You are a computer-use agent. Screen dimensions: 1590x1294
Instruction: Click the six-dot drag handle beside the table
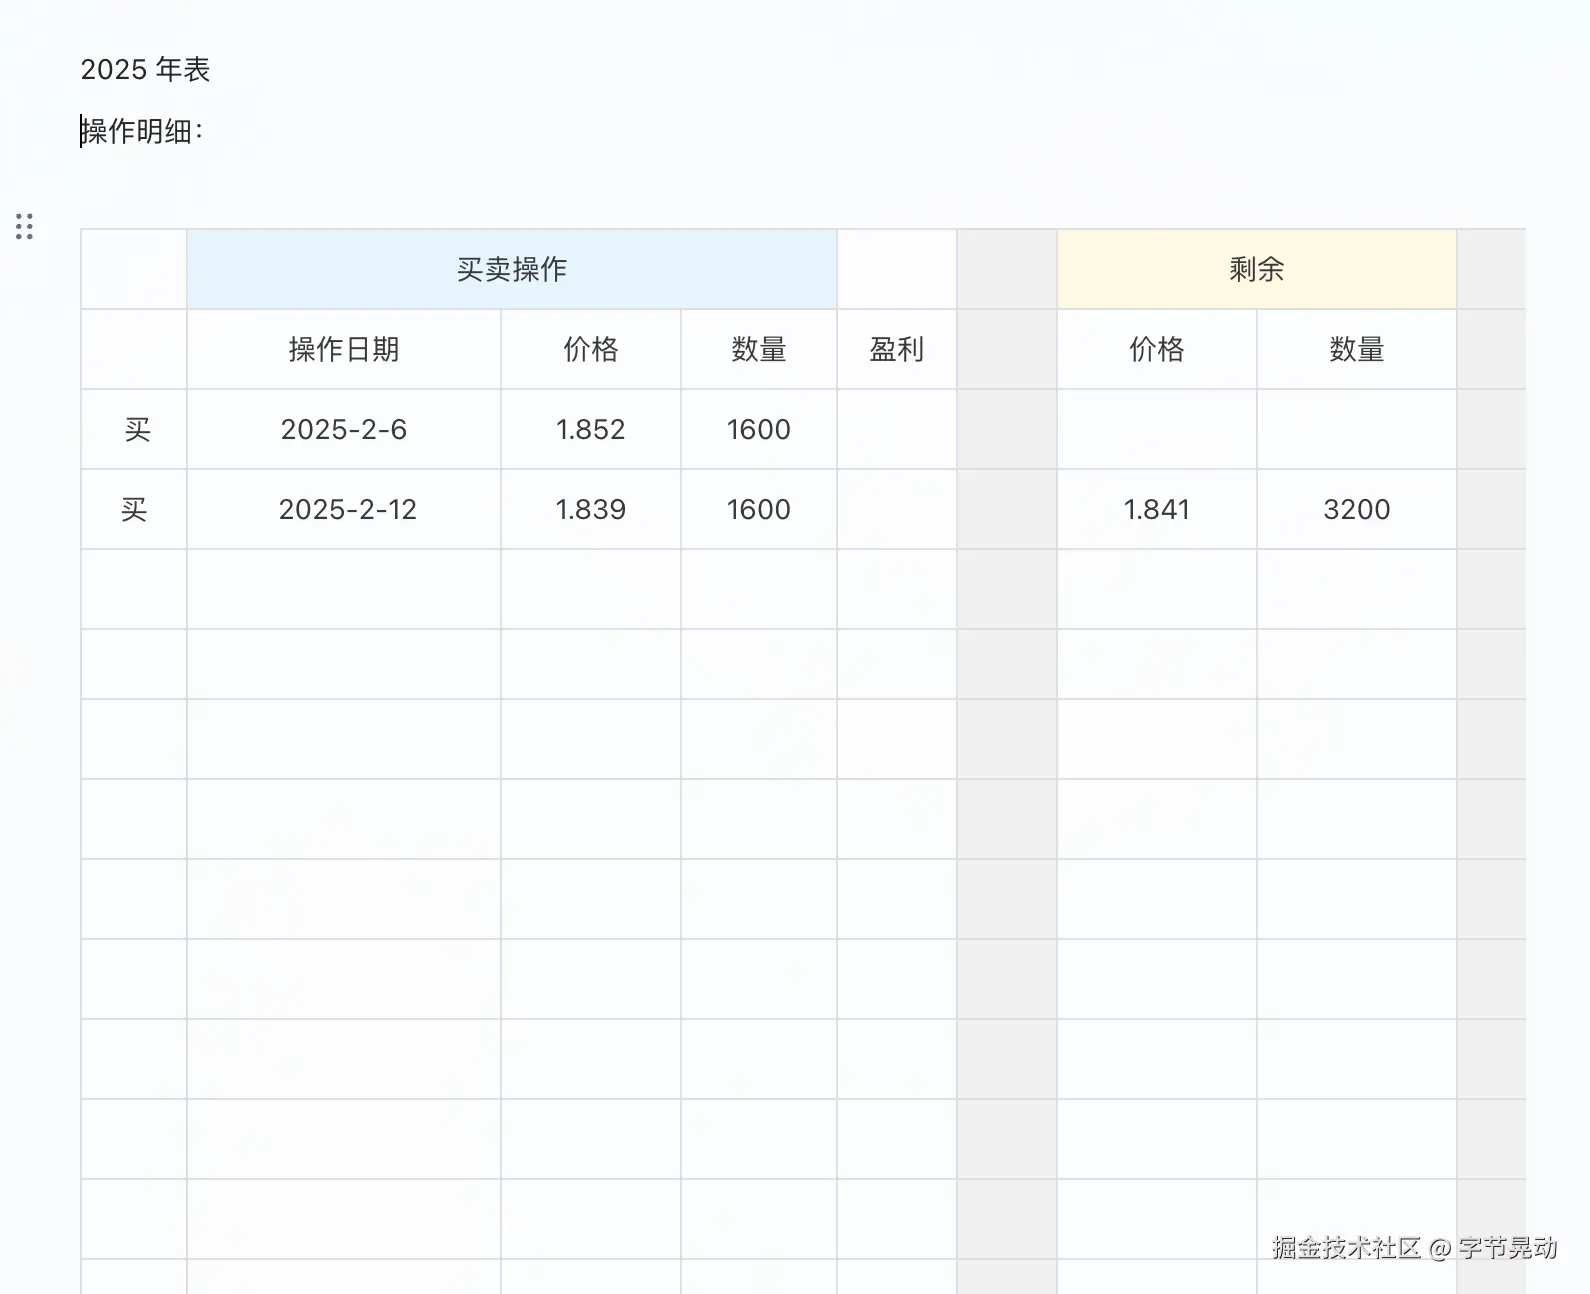pos(24,227)
